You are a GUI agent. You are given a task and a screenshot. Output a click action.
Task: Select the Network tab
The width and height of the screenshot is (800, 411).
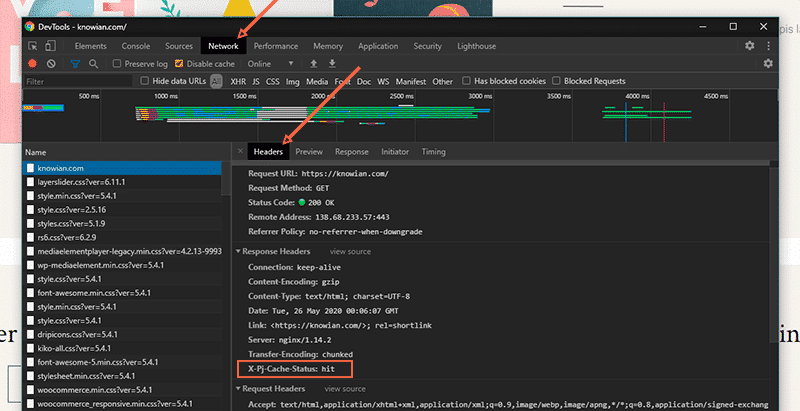point(223,46)
